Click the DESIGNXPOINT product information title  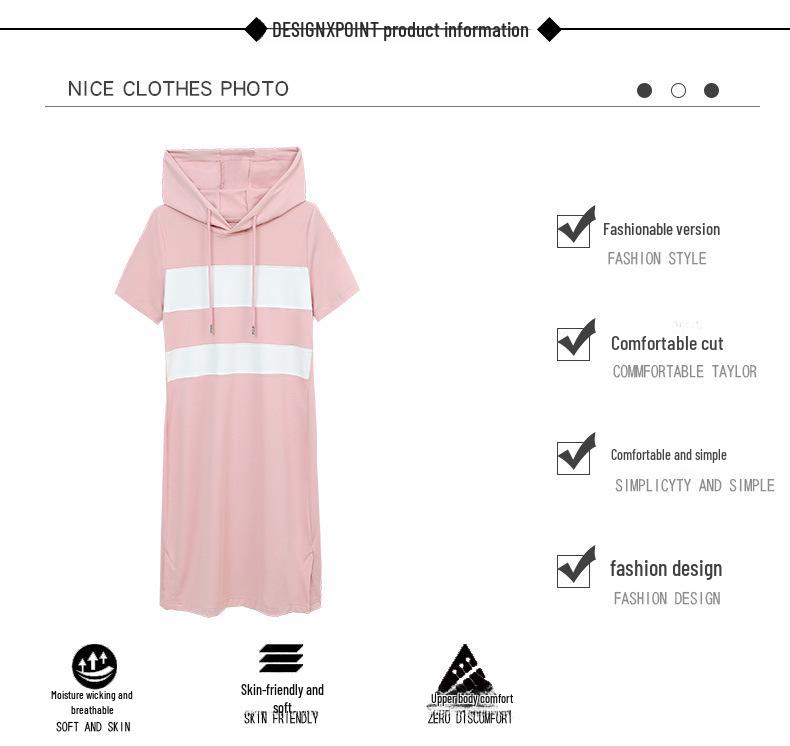pyautogui.click(x=401, y=30)
